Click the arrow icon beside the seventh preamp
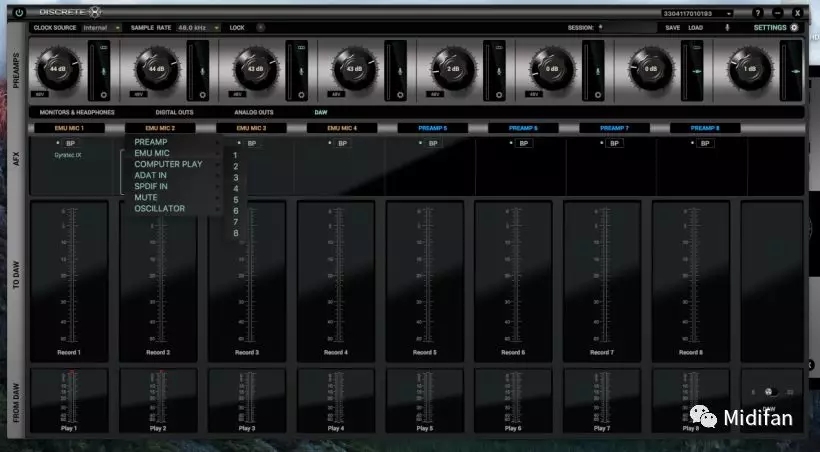The width and height of the screenshot is (820, 452). [698, 72]
